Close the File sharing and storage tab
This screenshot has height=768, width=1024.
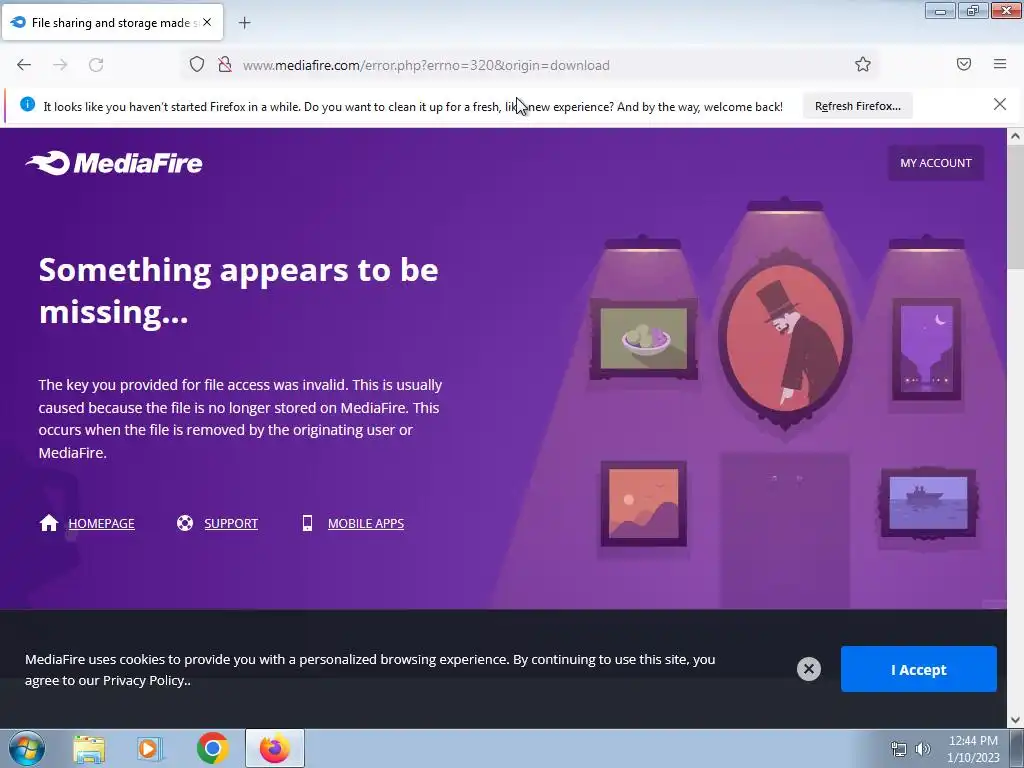[207, 22]
